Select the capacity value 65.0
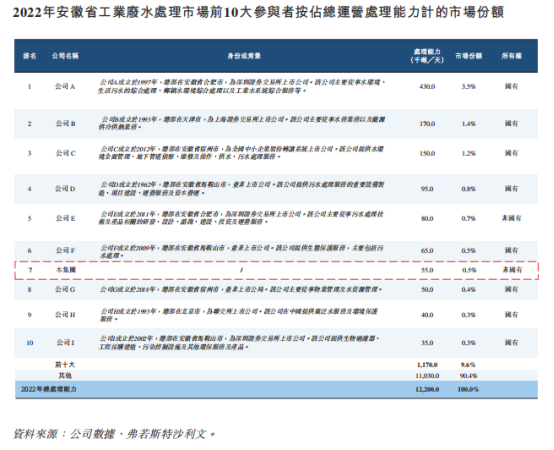This screenshot has width=554, height=450. pos(427,250)
